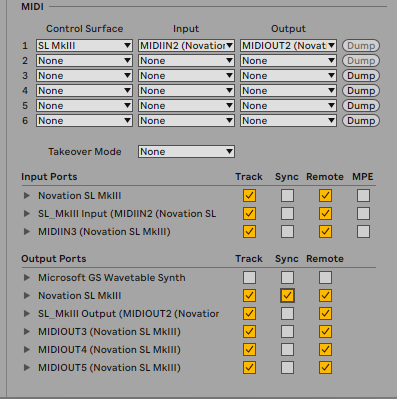Open Control Surface dropdown in row 6
Screen dimensions: 397x399
(x=84, y=121)
